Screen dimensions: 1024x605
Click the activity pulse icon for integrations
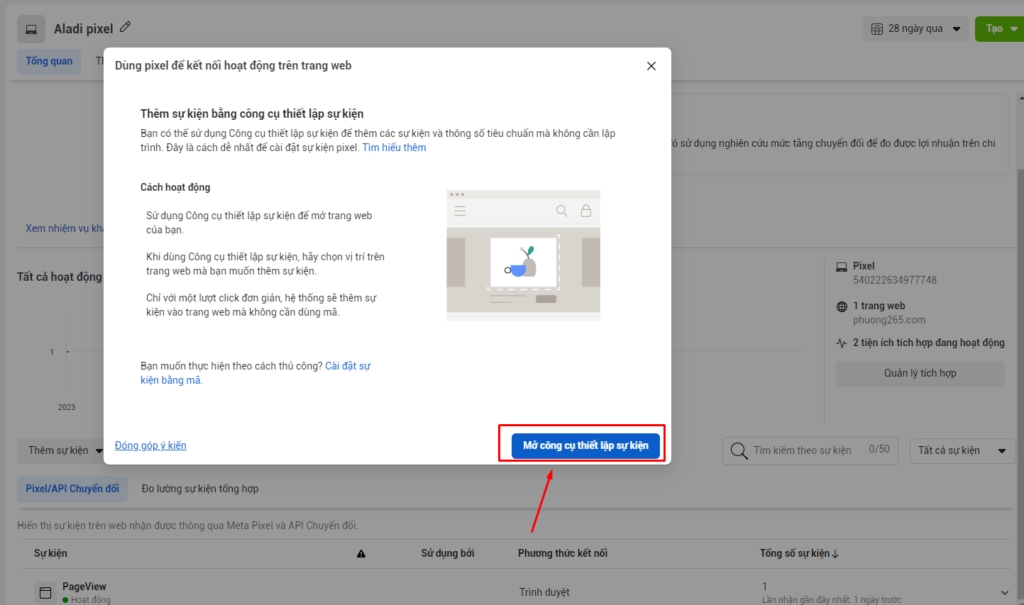pos(841,343)
